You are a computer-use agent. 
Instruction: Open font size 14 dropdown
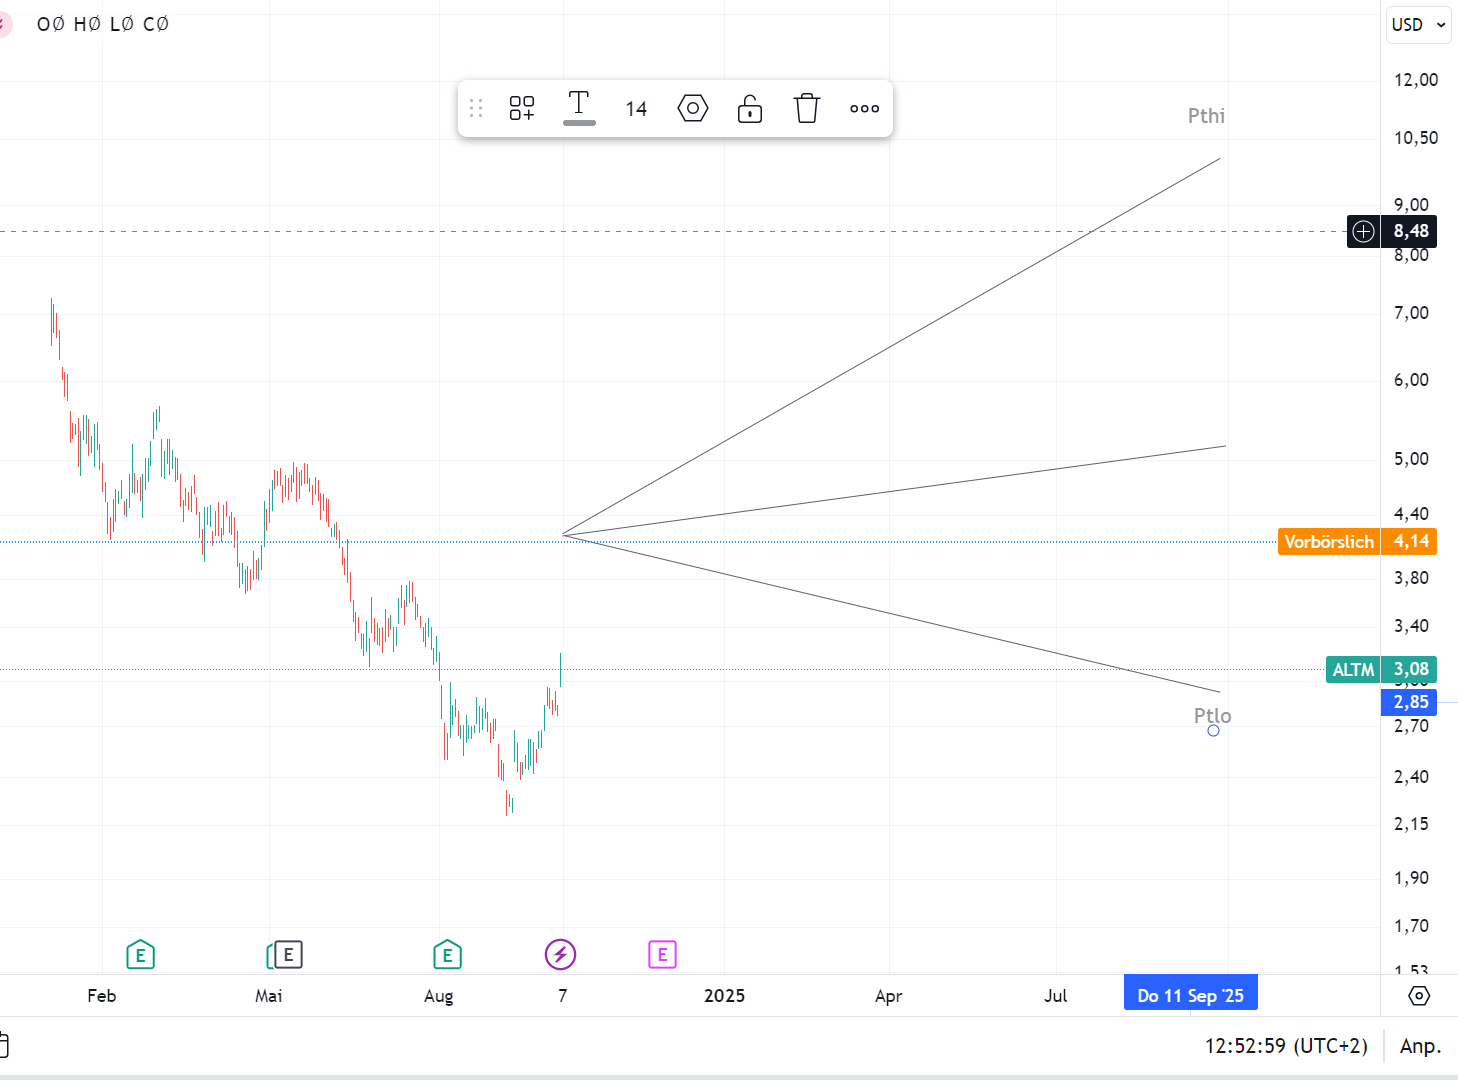pyautogui.click(x=636, y=109)
